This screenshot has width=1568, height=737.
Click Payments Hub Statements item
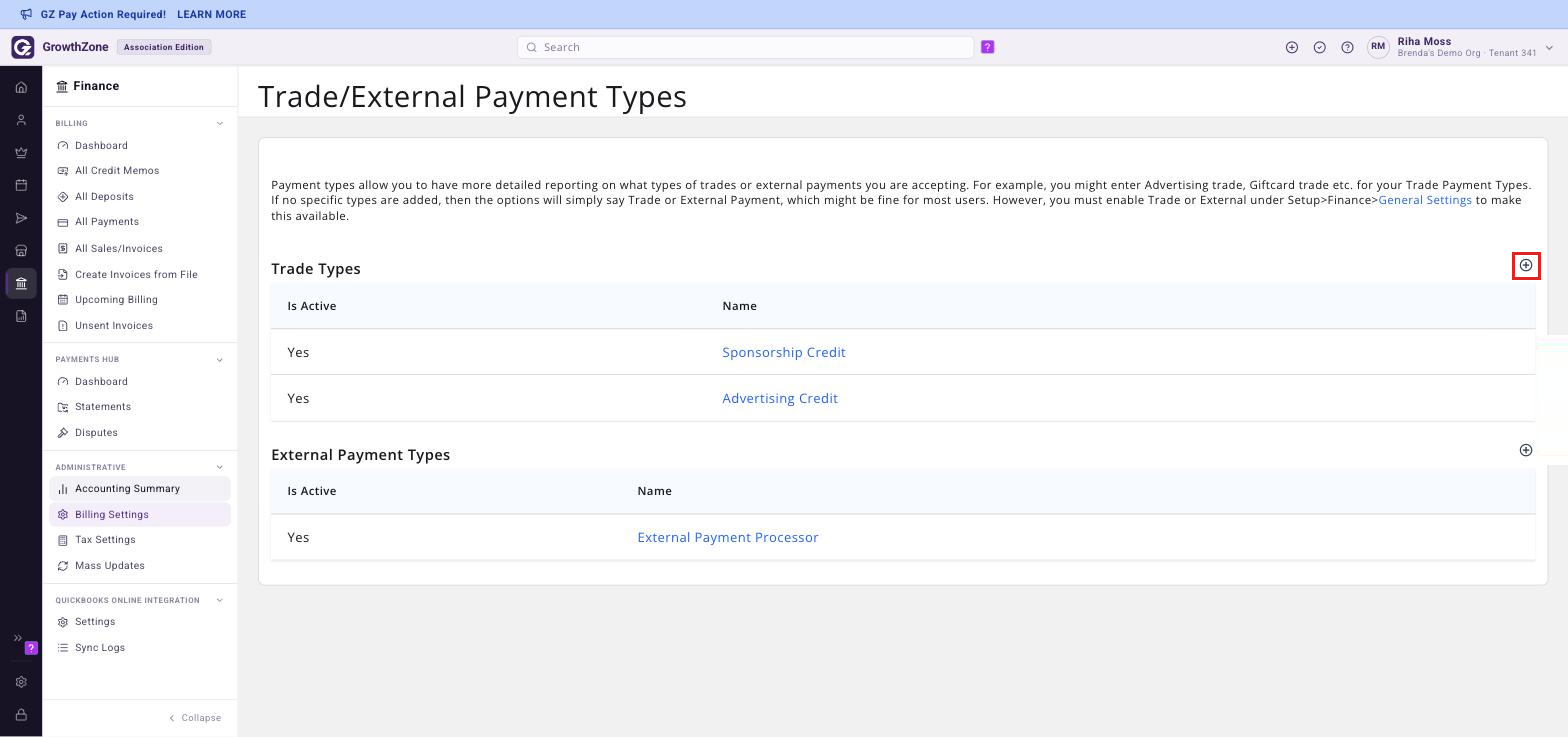pos(103,407)
